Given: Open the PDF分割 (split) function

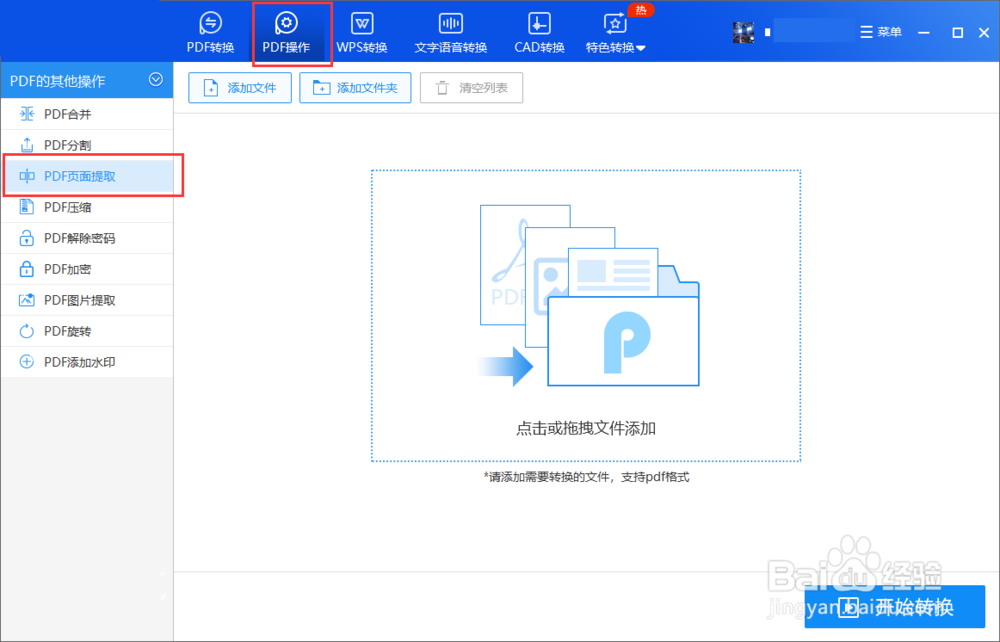Looking at the screenshot, I should click(x=63, y=144).
